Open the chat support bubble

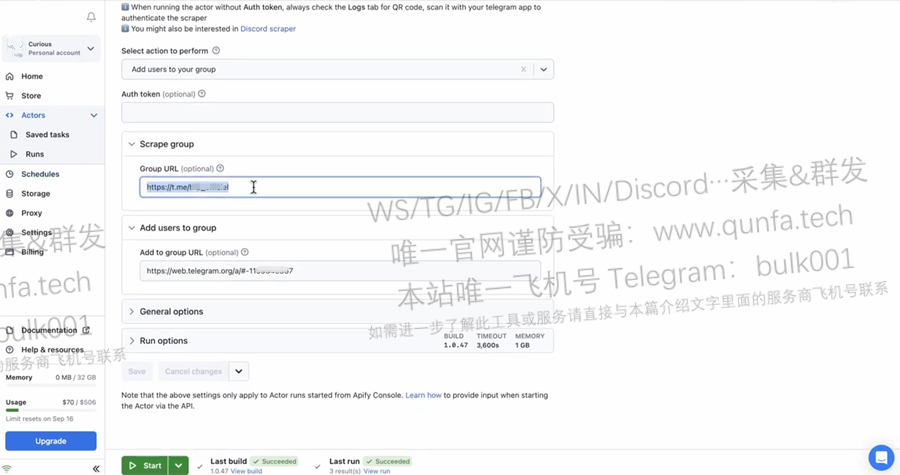coord(881,458)
